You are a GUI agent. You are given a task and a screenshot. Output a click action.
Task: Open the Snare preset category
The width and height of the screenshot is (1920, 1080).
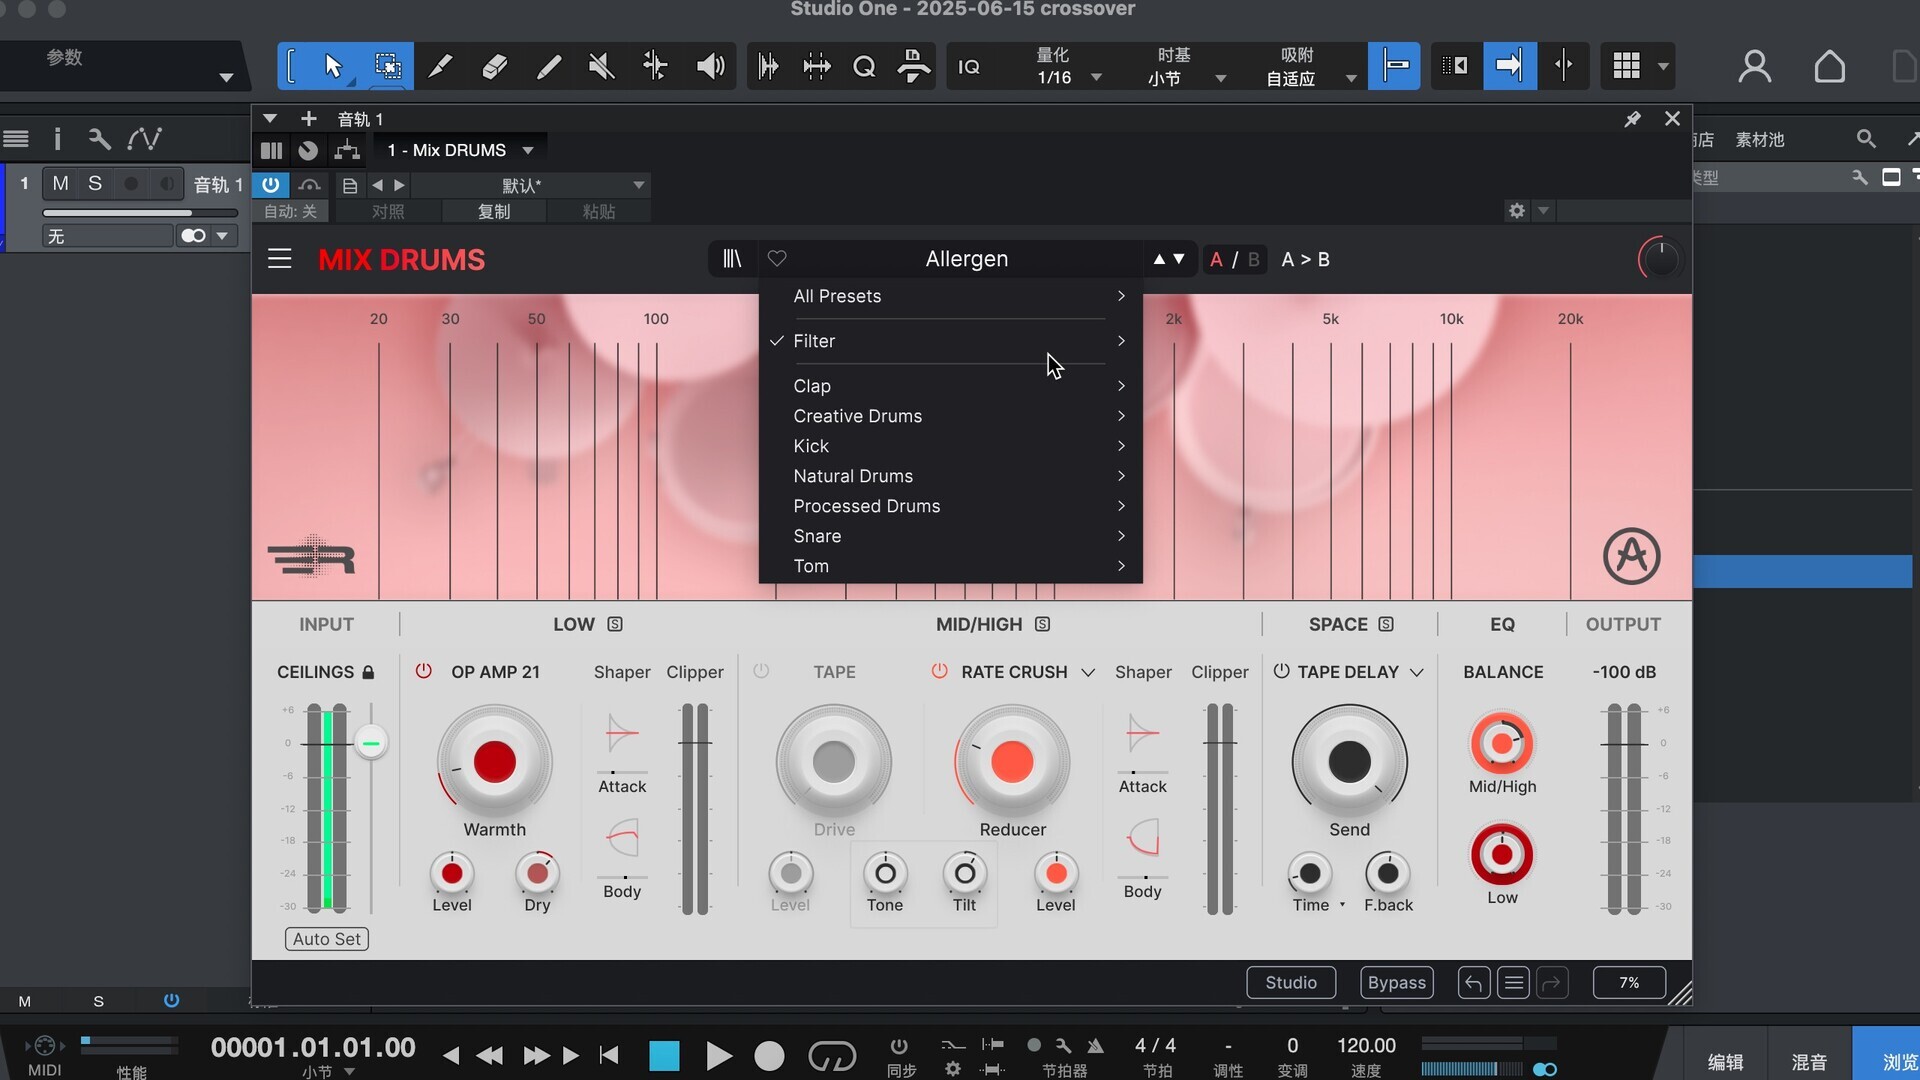(x=951, y=536)
